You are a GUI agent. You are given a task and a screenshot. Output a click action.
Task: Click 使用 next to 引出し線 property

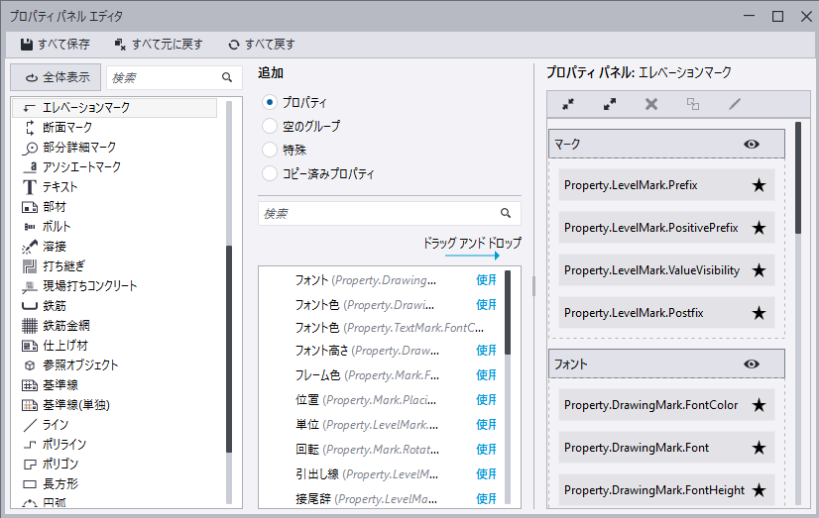click(x=486, y=474)
